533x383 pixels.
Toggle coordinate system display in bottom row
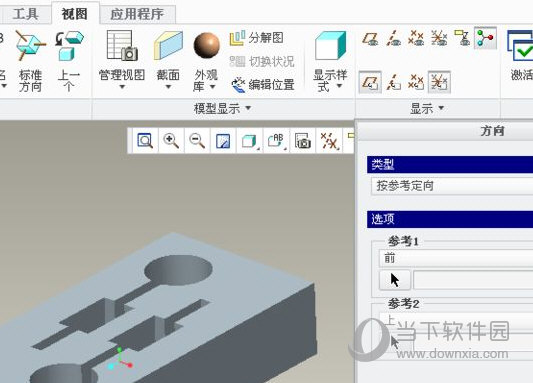click(439, 82)
